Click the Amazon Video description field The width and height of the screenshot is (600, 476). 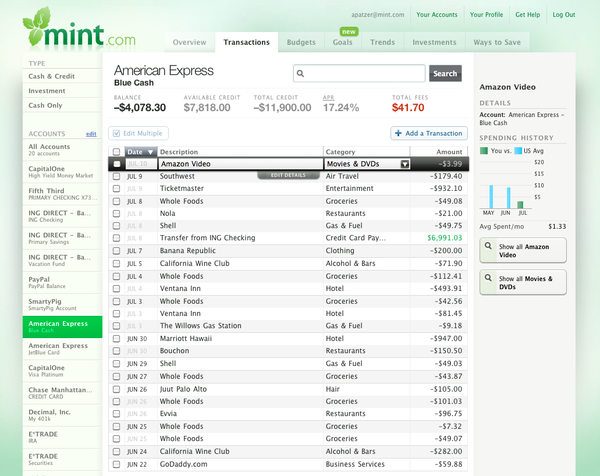click(240, 164)
